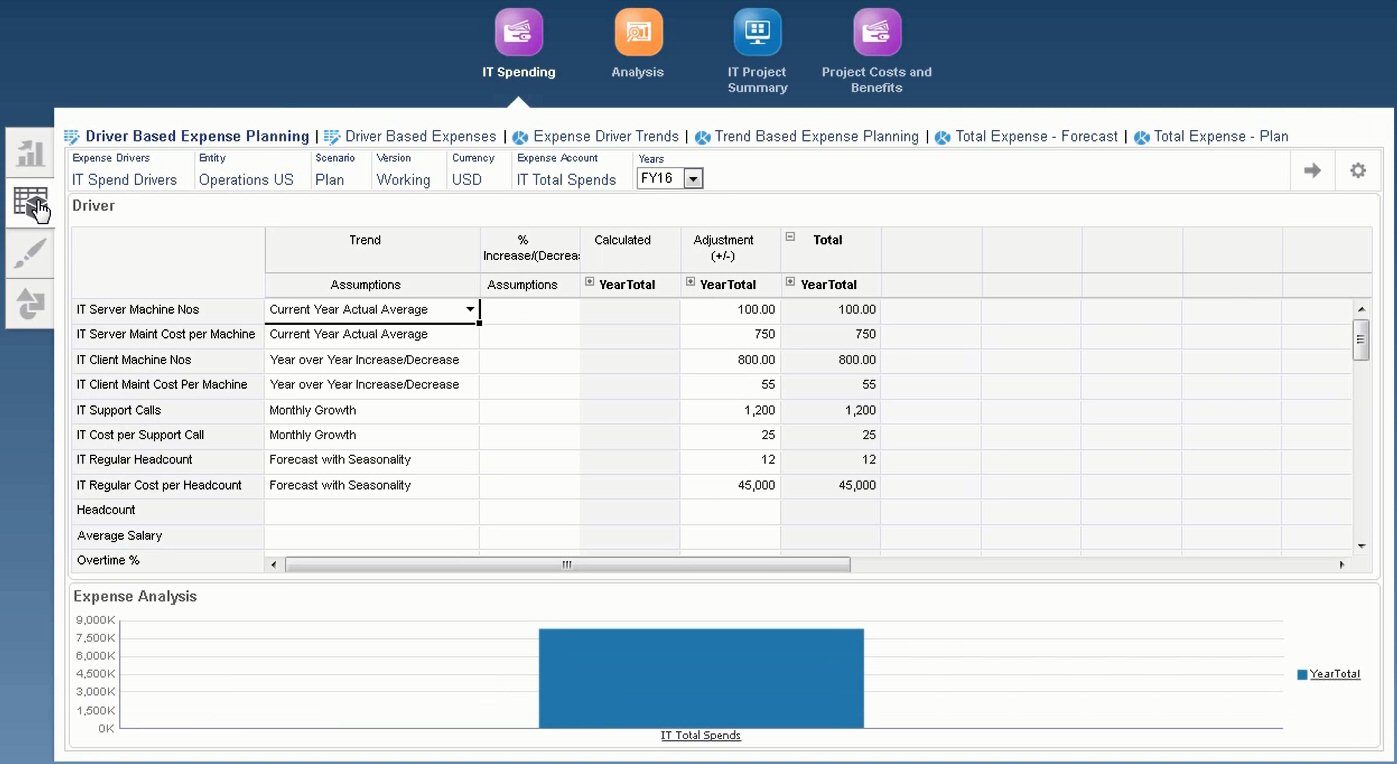Click the bar chart sidebar icon
This screenshot has height=764, width=1397.
(x=31, y=153)
